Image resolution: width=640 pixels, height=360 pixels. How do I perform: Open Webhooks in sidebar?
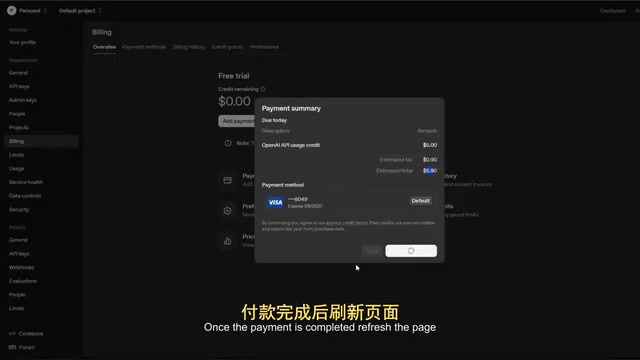[x=22, y=267]
